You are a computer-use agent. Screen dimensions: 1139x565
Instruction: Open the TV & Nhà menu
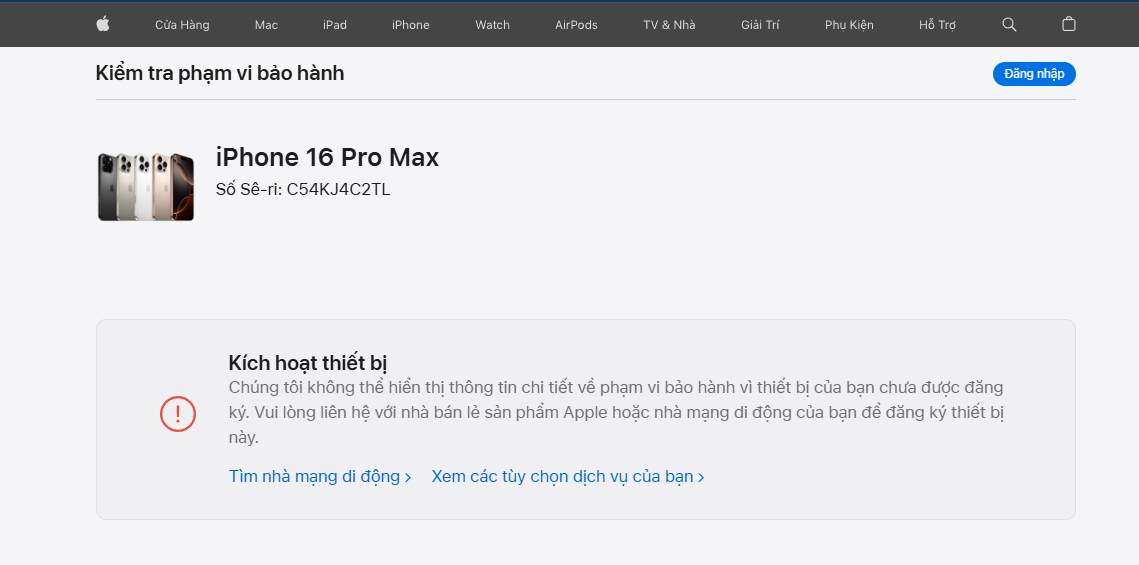(x=669, y=25)
